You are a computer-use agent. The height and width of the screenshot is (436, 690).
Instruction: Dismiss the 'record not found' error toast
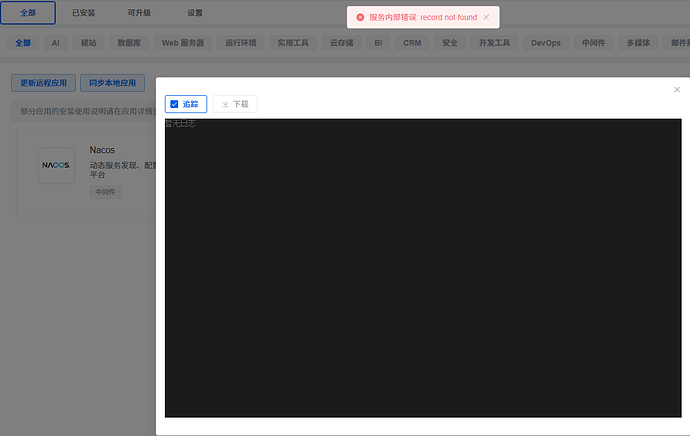(x=486, y=17)
